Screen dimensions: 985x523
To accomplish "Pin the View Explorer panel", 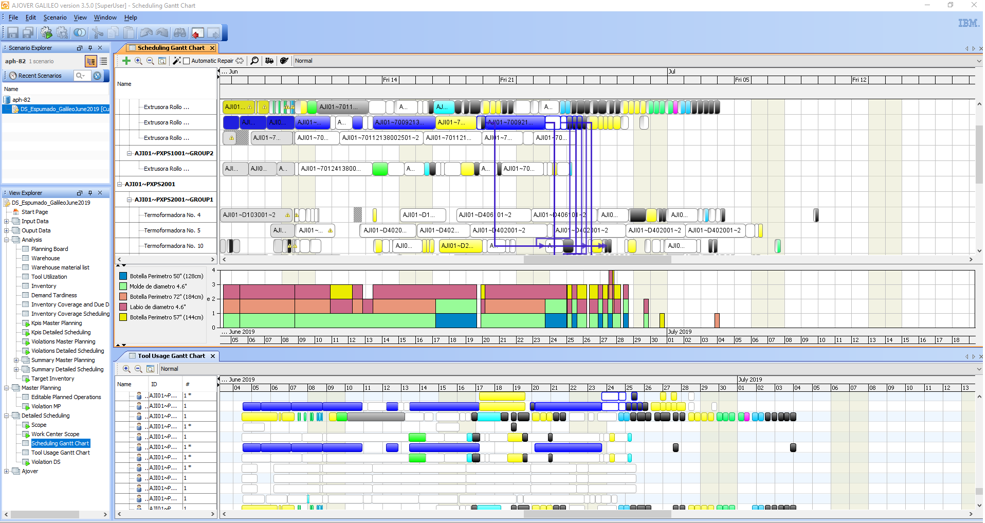I will click(90, 193).
